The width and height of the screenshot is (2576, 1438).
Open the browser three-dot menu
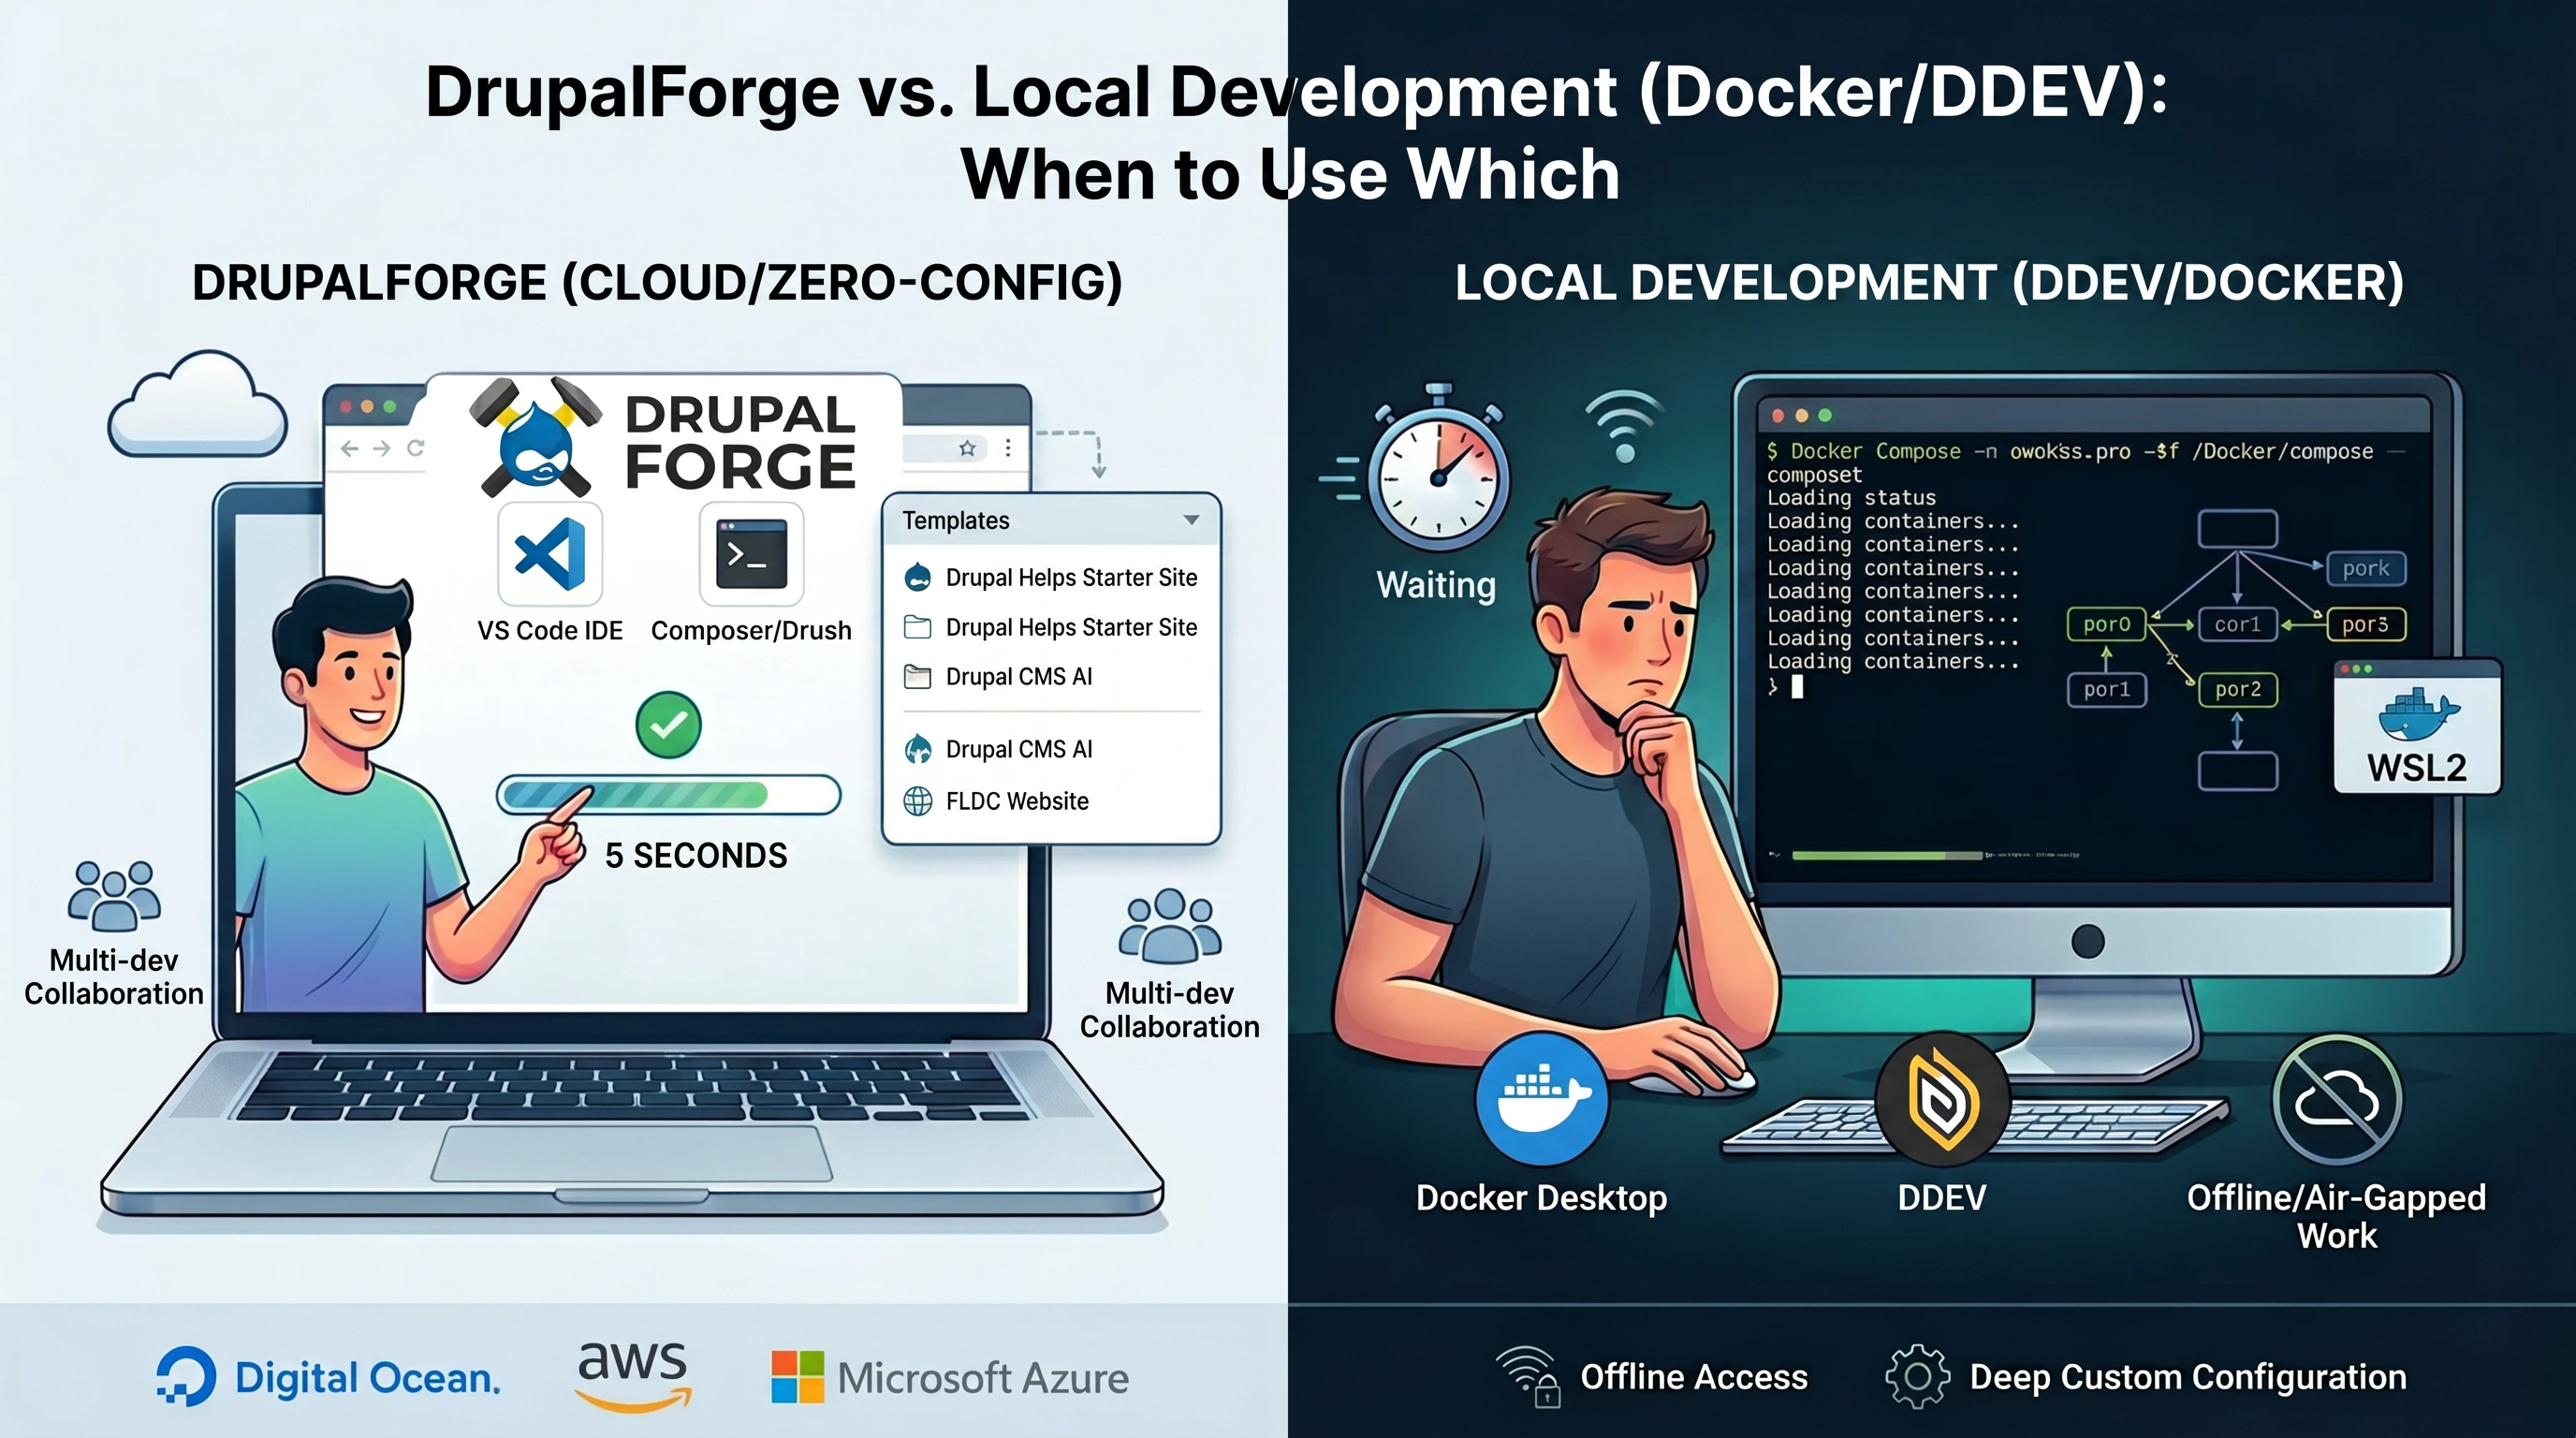coord(1008,448)
